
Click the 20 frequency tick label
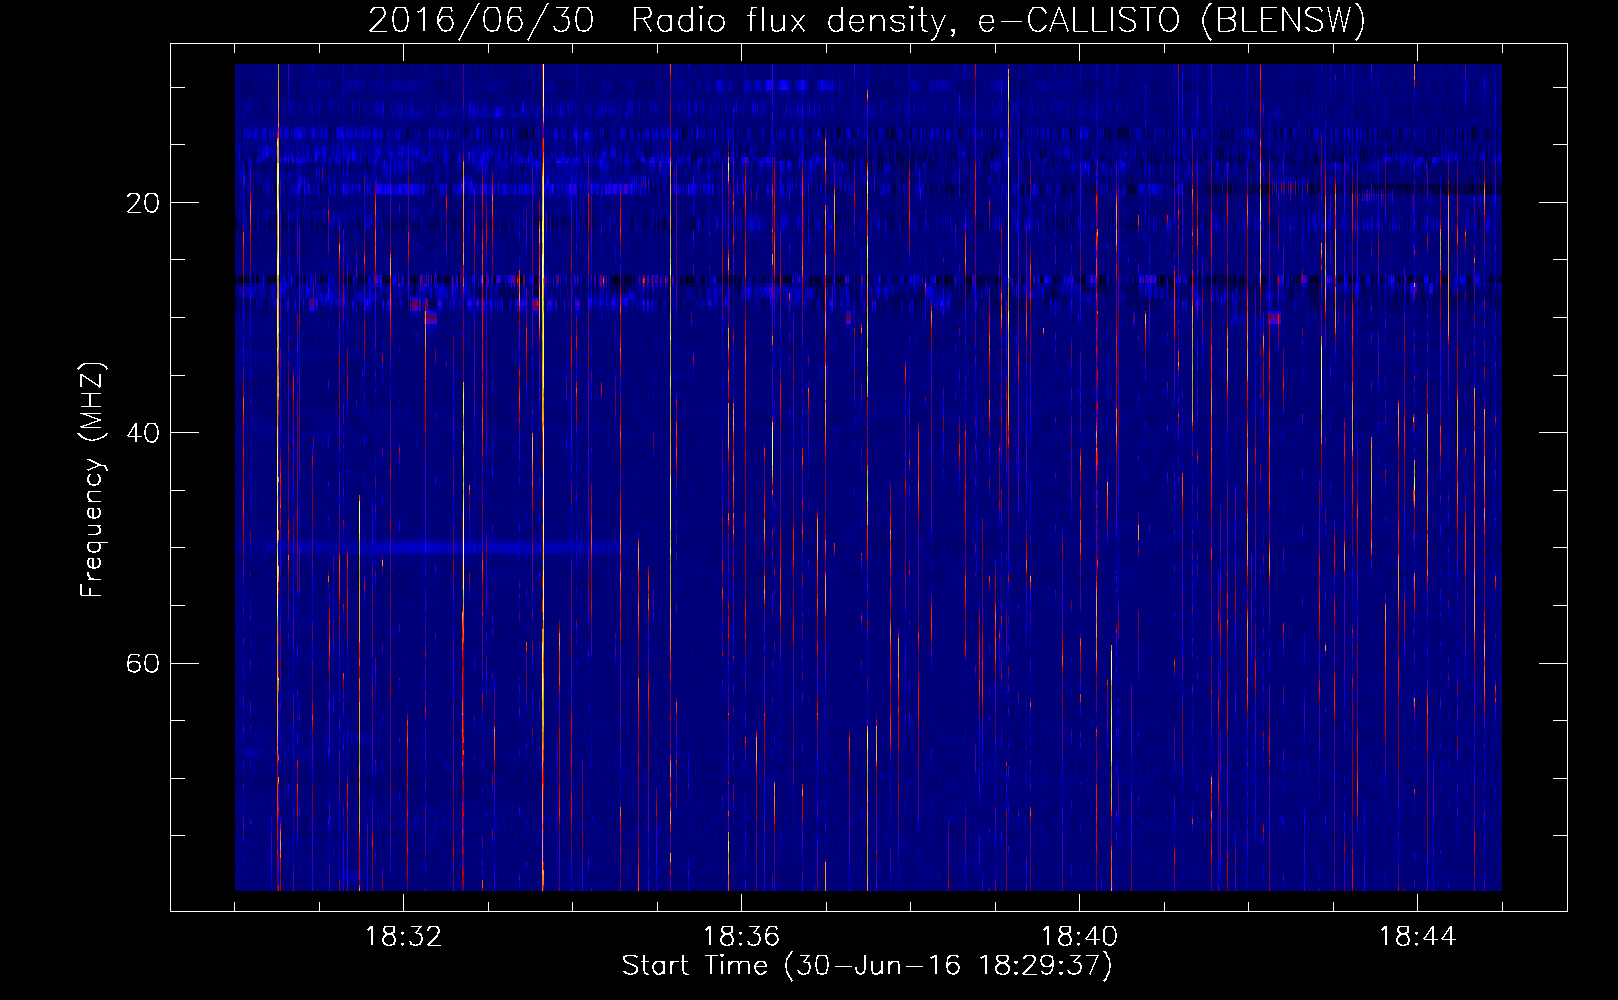(x=143, y=203)
